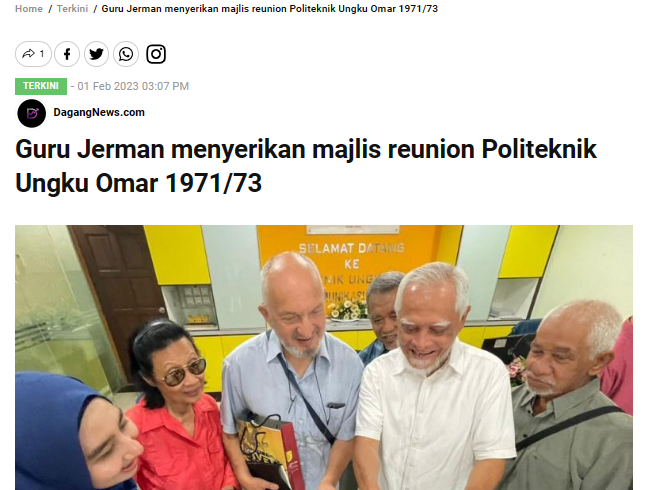Share article on Facebook
This screenshot has width=649, height=490.
(67, 54)
